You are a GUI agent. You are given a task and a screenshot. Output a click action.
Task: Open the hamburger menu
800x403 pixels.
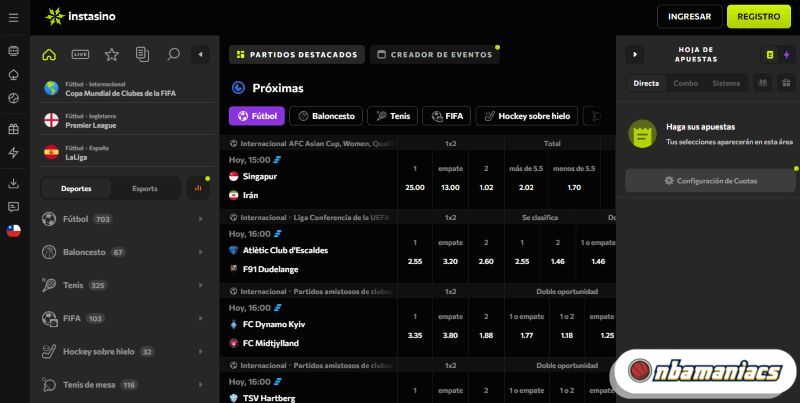point(14,18)
